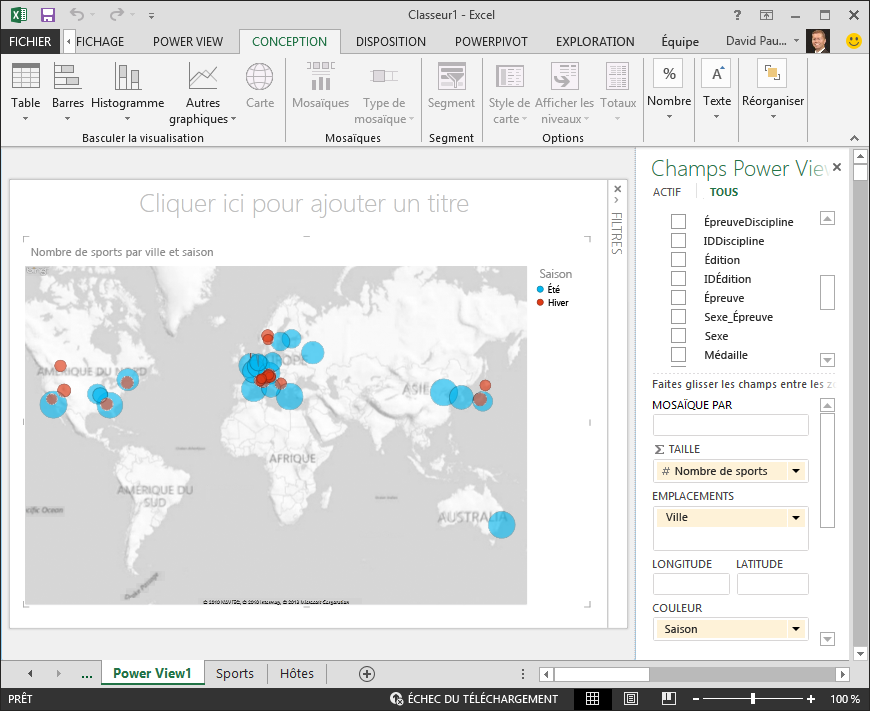Go to the Sports sheet tab

tap(235, 674)
